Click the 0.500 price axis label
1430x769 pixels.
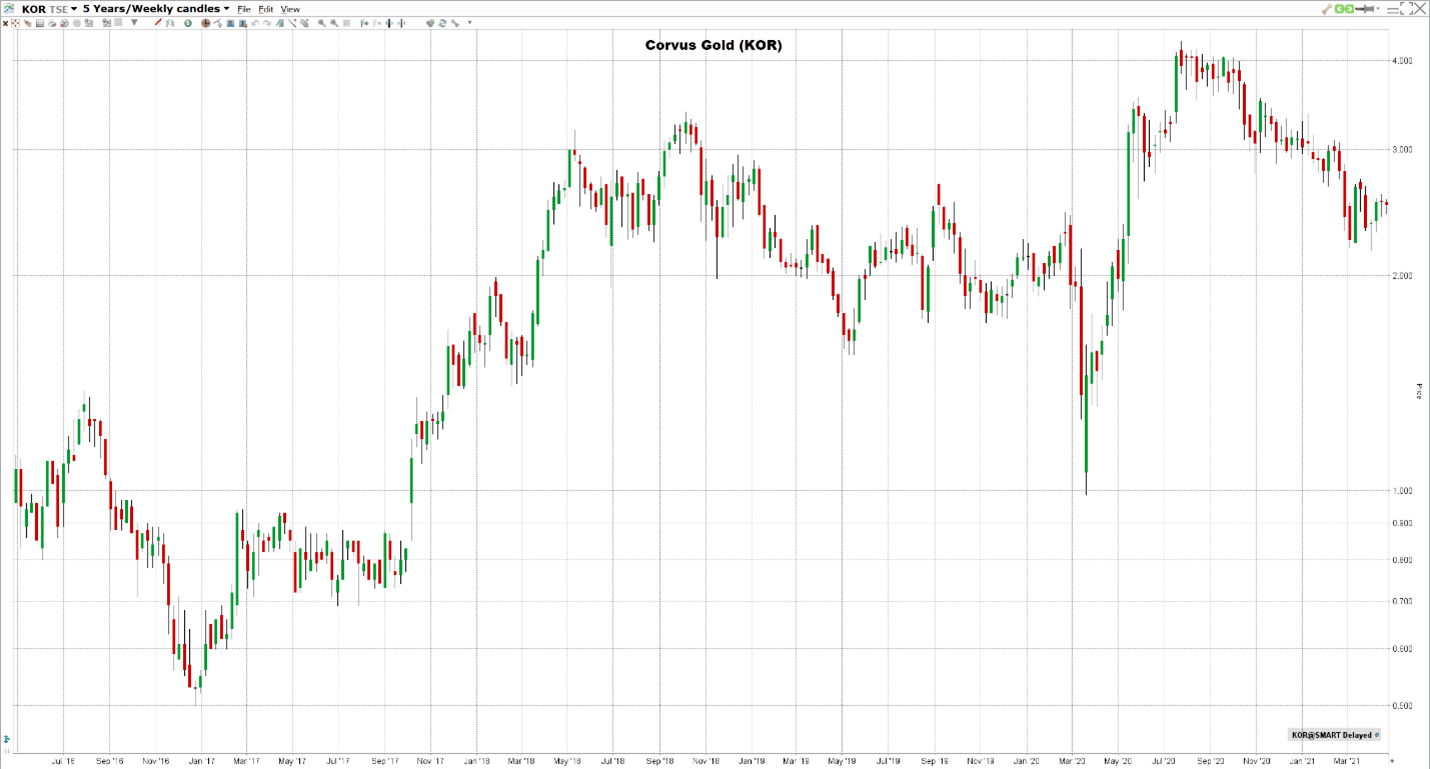point(1401,706)
